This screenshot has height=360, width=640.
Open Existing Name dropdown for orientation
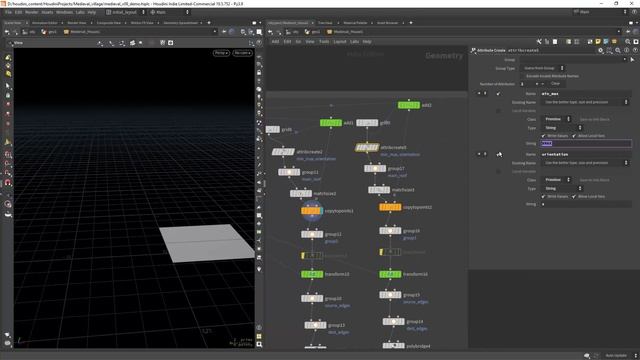(585, 163)
